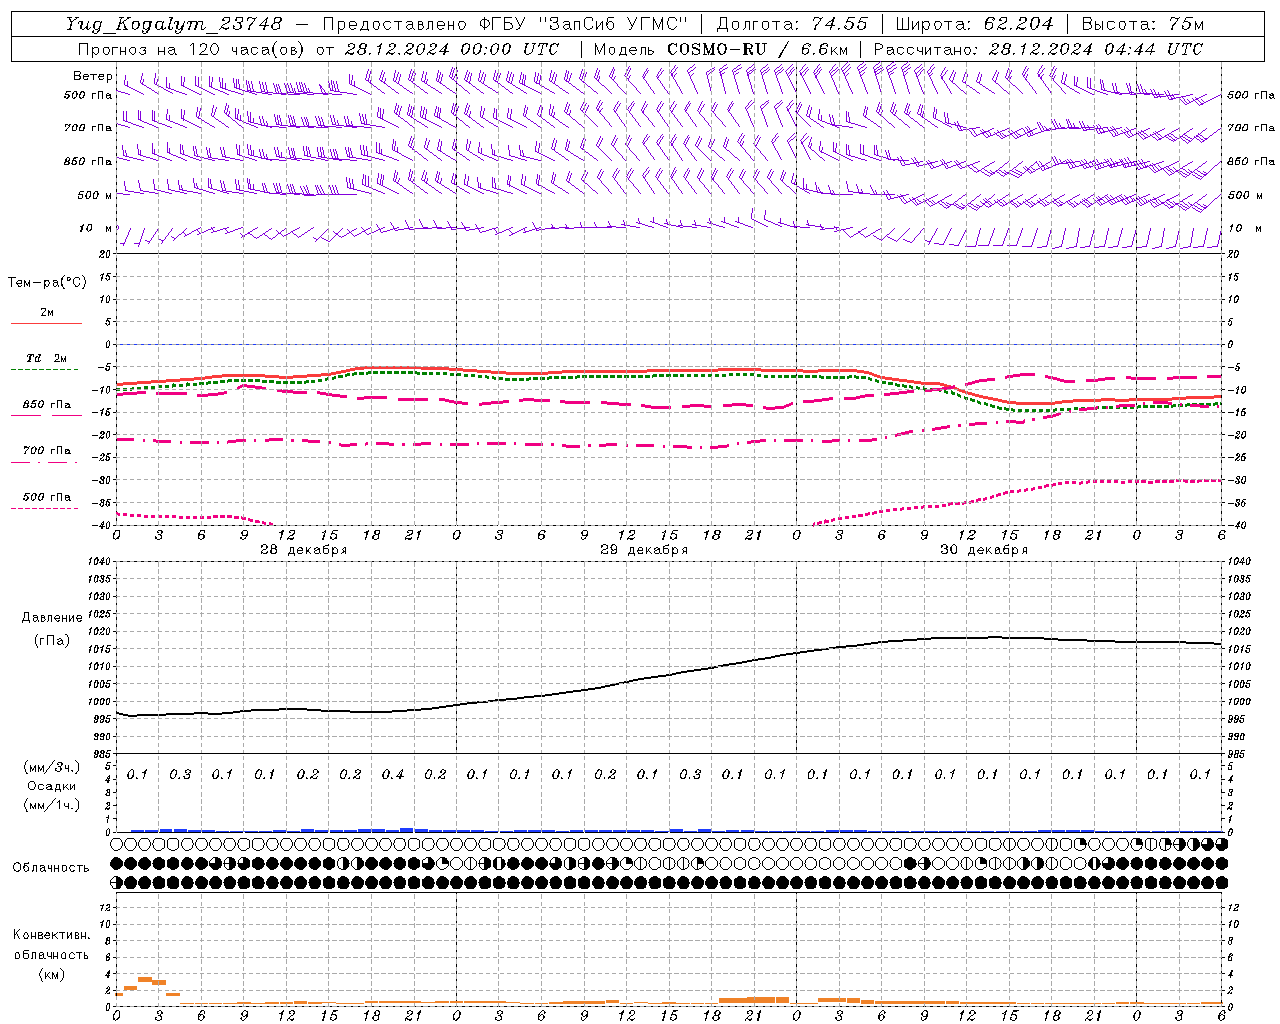Image resolution: width=1280 pixels, height=1024 pixels.
Task: Click the Облачность cloud cover label
Action: click(x=51, y=867)
